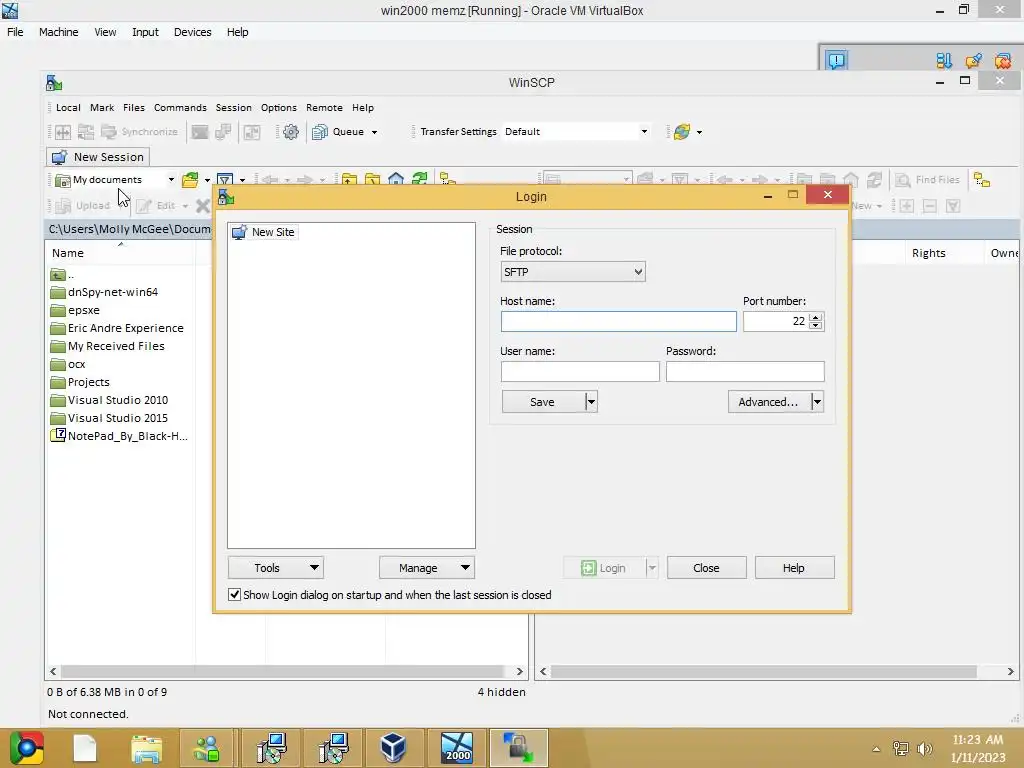1024x768 pixels.
Task: Click the home directory icon in local panel
Action: coord(396,179)
